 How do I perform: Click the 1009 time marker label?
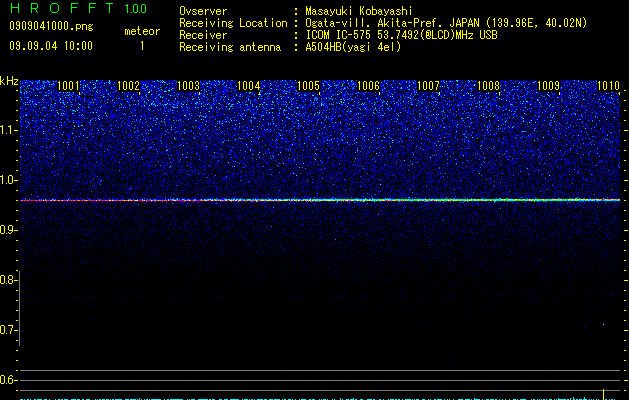coord(548,86)
